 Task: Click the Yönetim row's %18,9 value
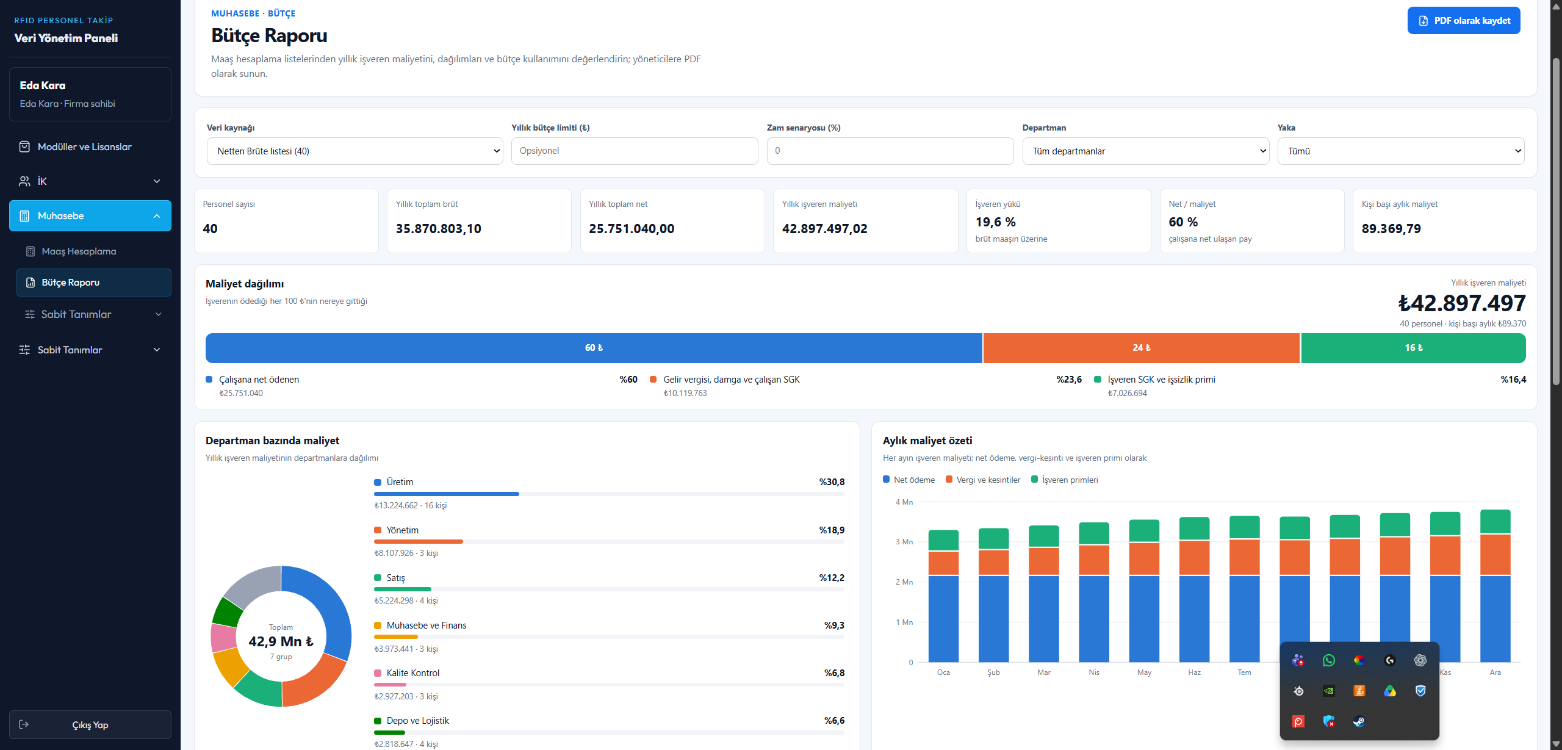832,530
